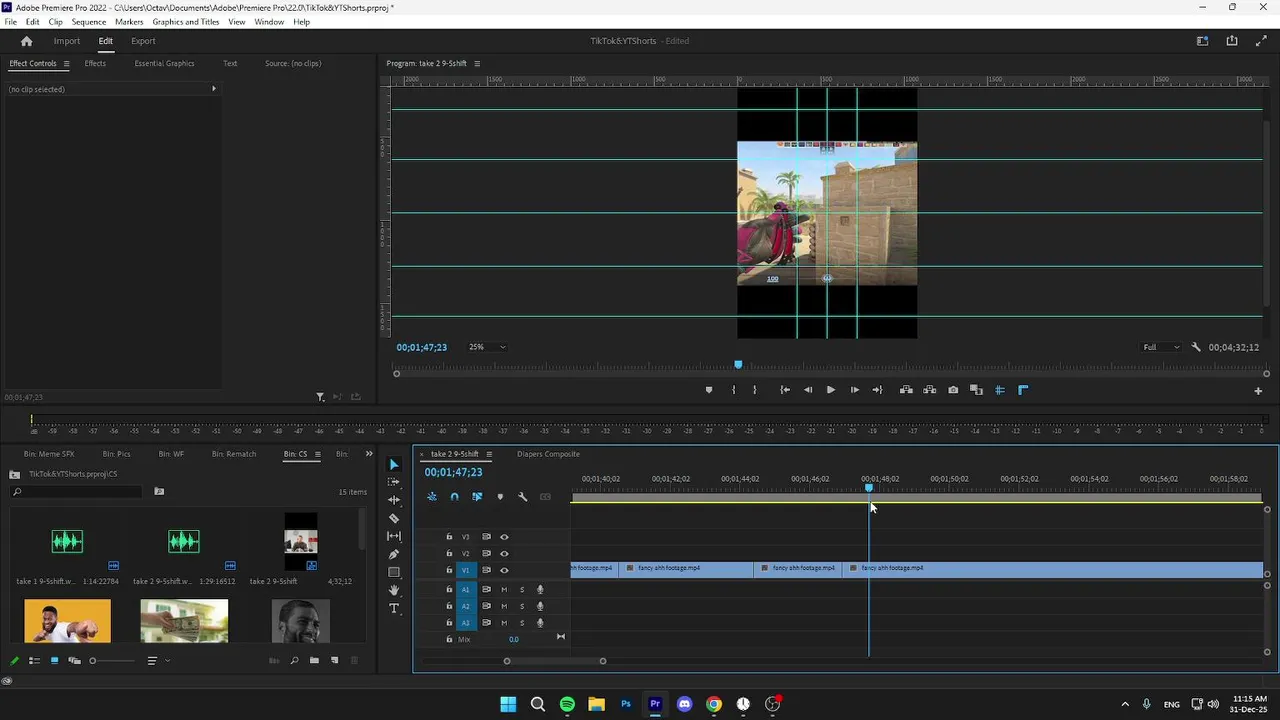The image size is (1280, 720).
Task: Click the Lift button
Action: coord(906,390)
